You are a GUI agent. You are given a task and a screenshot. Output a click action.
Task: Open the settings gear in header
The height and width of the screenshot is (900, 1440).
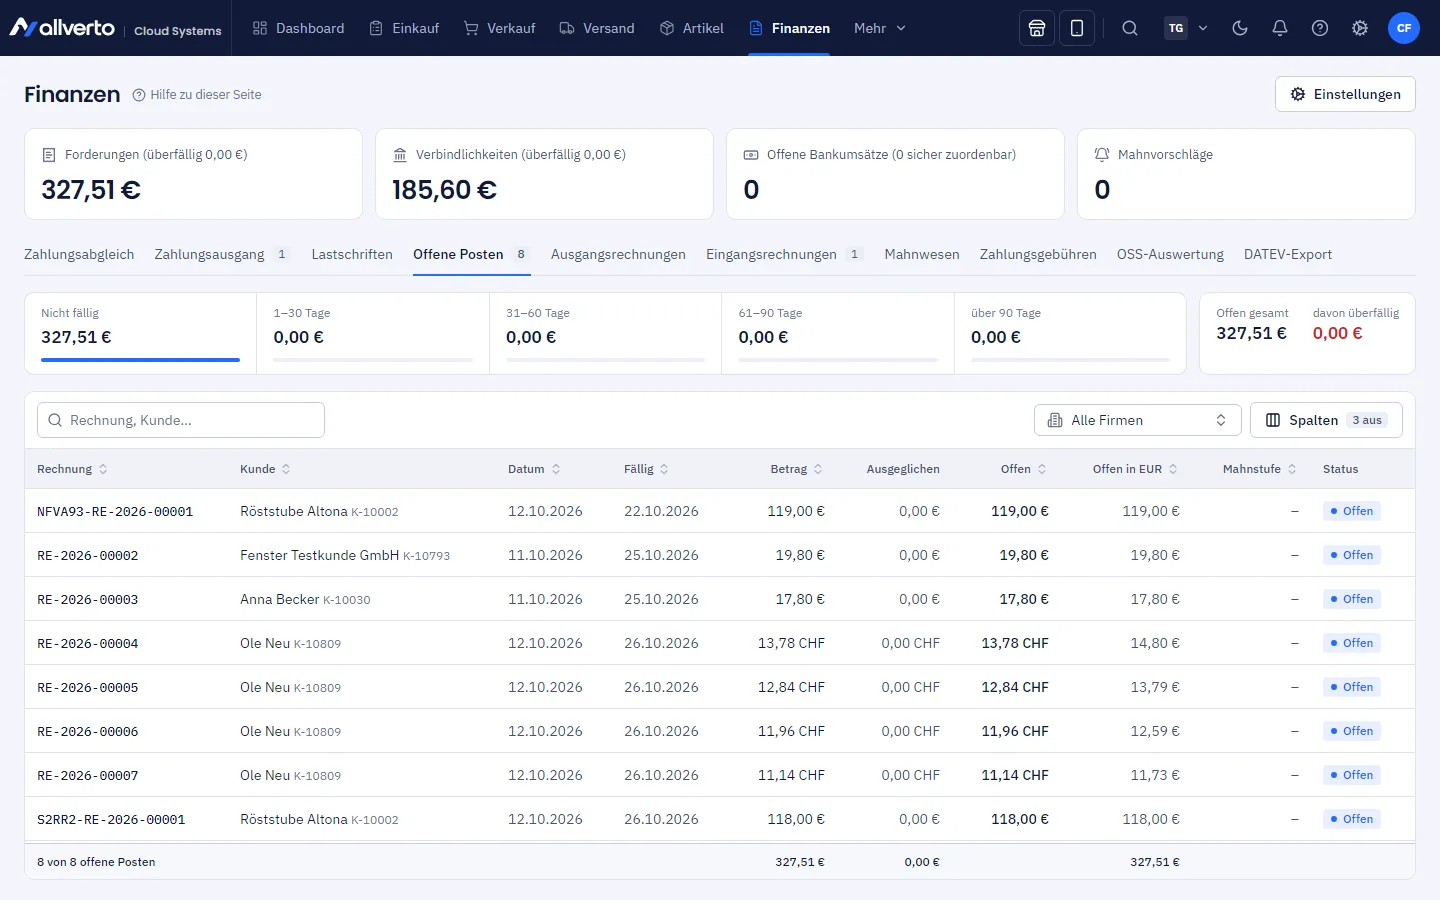(x=1360, y=28)
